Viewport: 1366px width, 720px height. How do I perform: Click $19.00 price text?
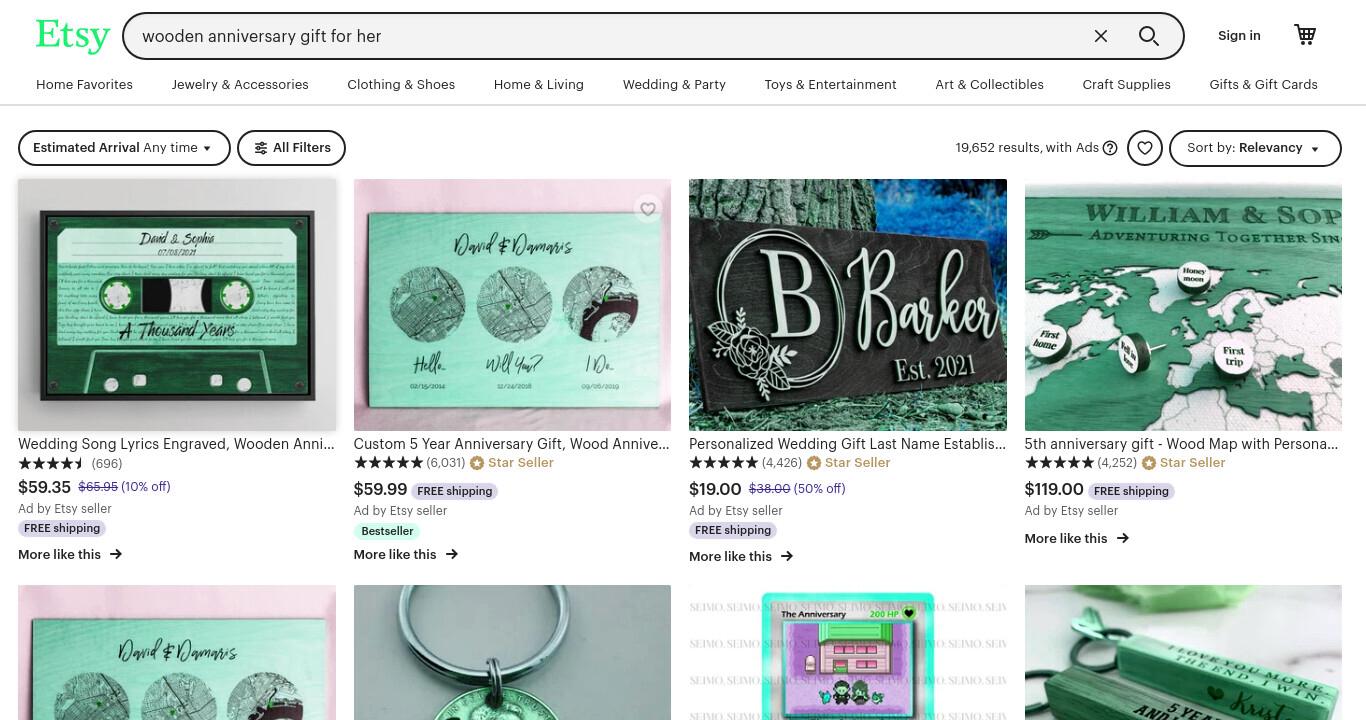[x=715, y=489]
